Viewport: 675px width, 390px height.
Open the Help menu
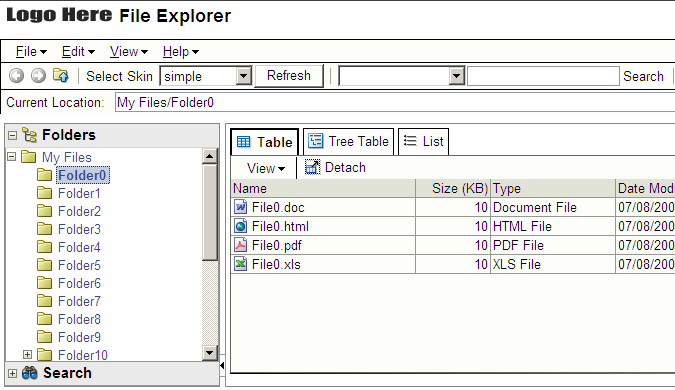pyautogui.click(x=180, y=52)
